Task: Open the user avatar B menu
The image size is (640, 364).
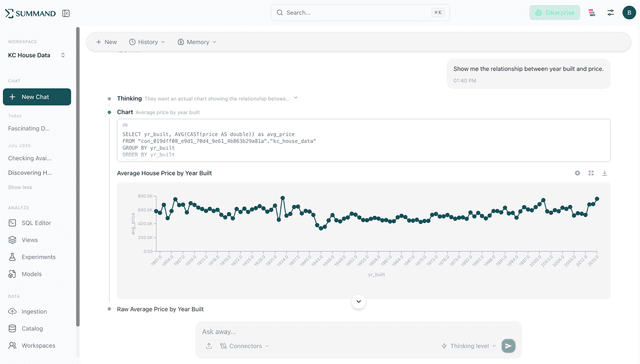Action: click(x=629, y=13)
